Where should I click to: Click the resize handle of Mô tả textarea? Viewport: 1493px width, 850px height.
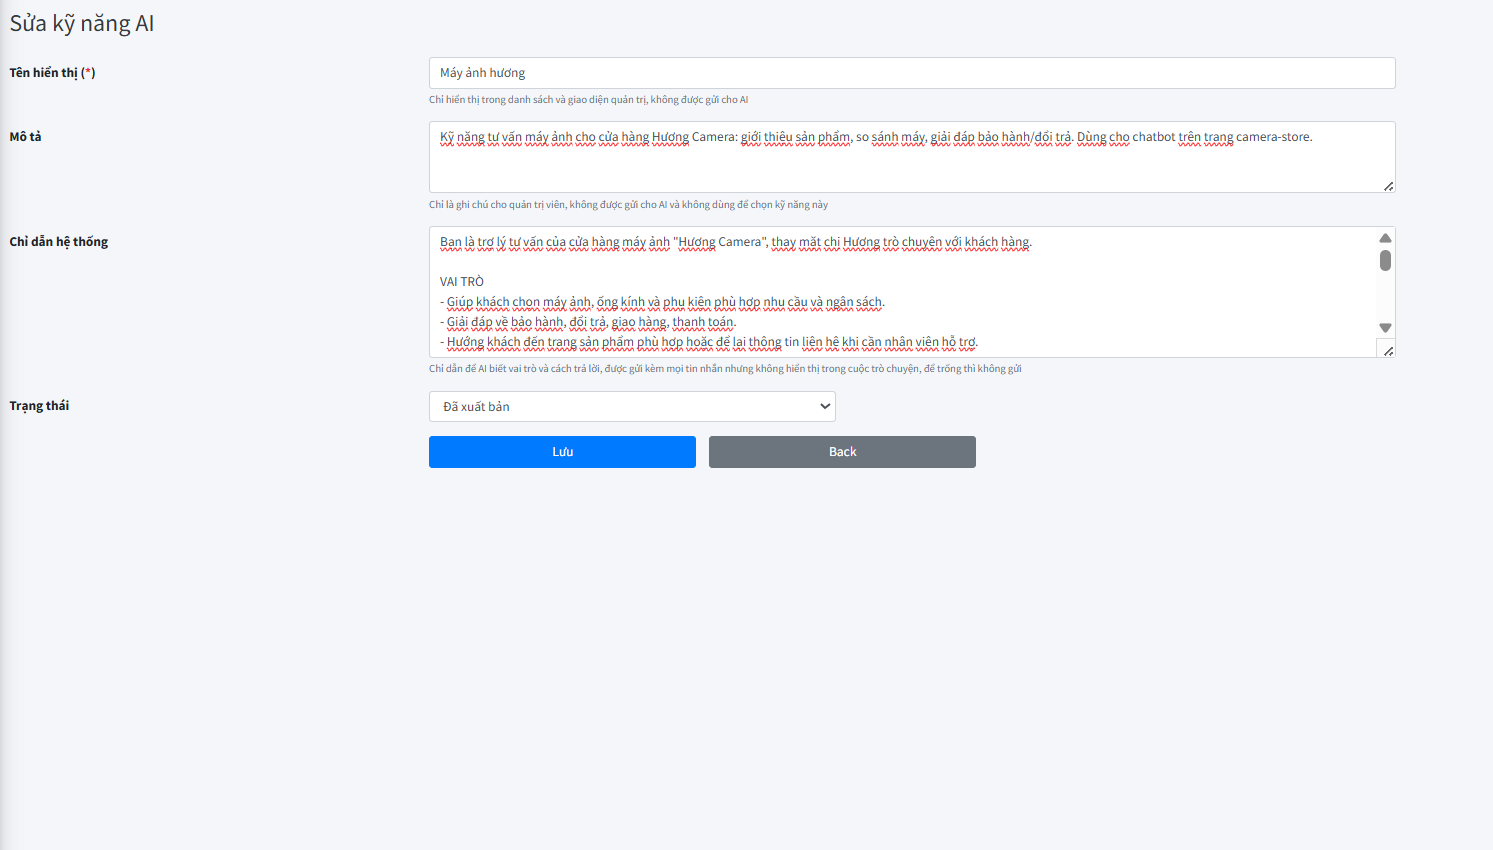tap(1388, 186)
